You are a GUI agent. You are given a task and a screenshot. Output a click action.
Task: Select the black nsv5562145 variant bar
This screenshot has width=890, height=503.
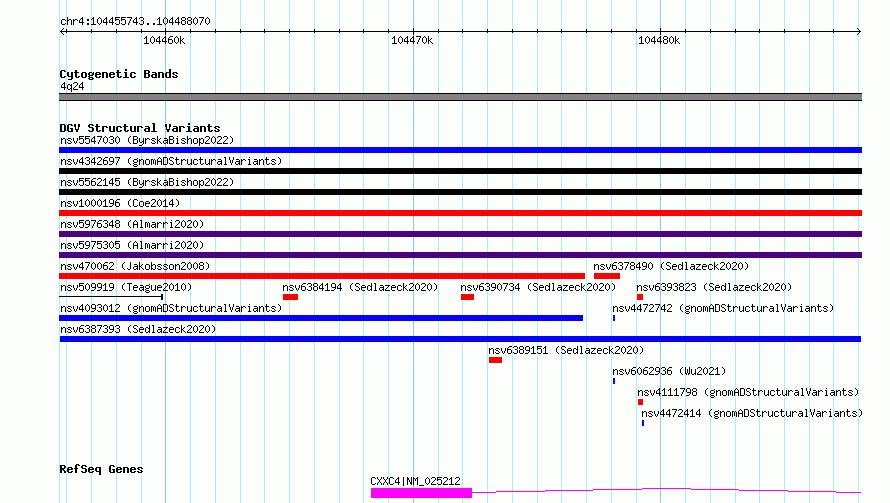point(460,192)
